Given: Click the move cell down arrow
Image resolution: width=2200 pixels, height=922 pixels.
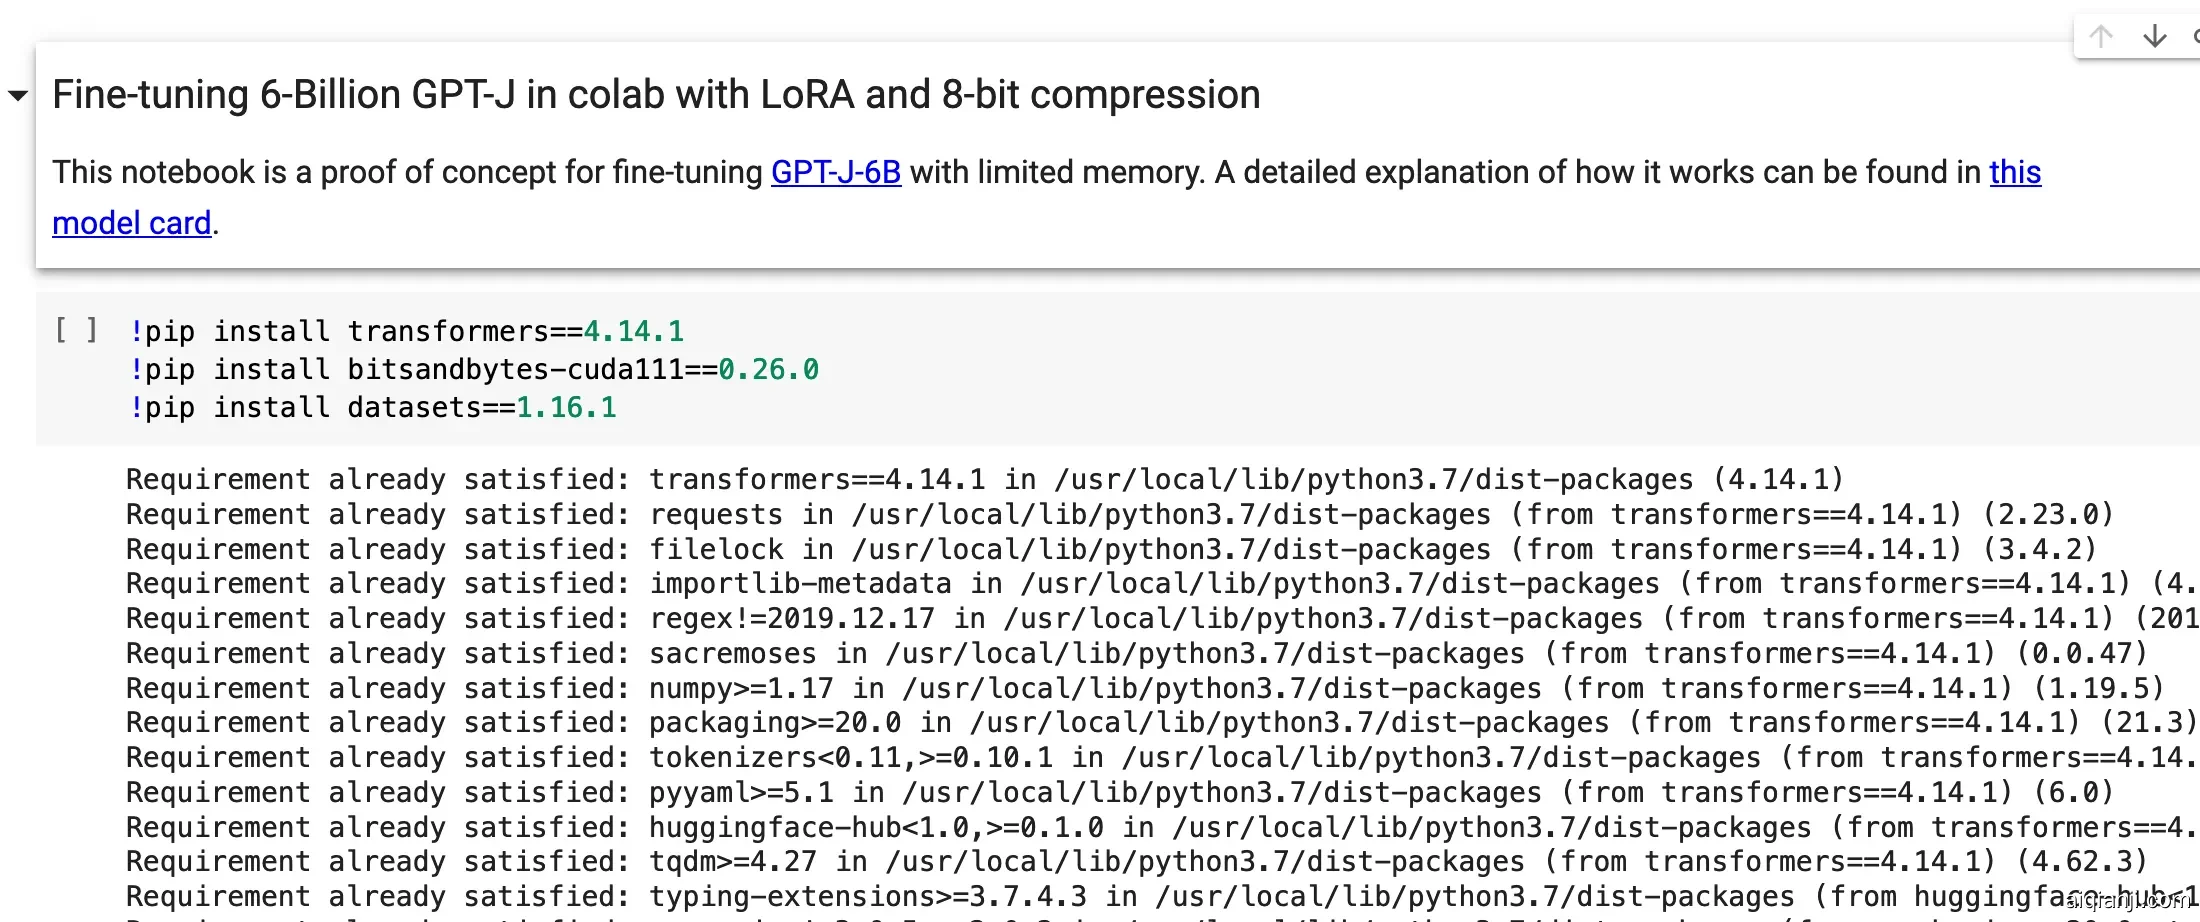Looking at the screenshot, I should coord(2155,37).
